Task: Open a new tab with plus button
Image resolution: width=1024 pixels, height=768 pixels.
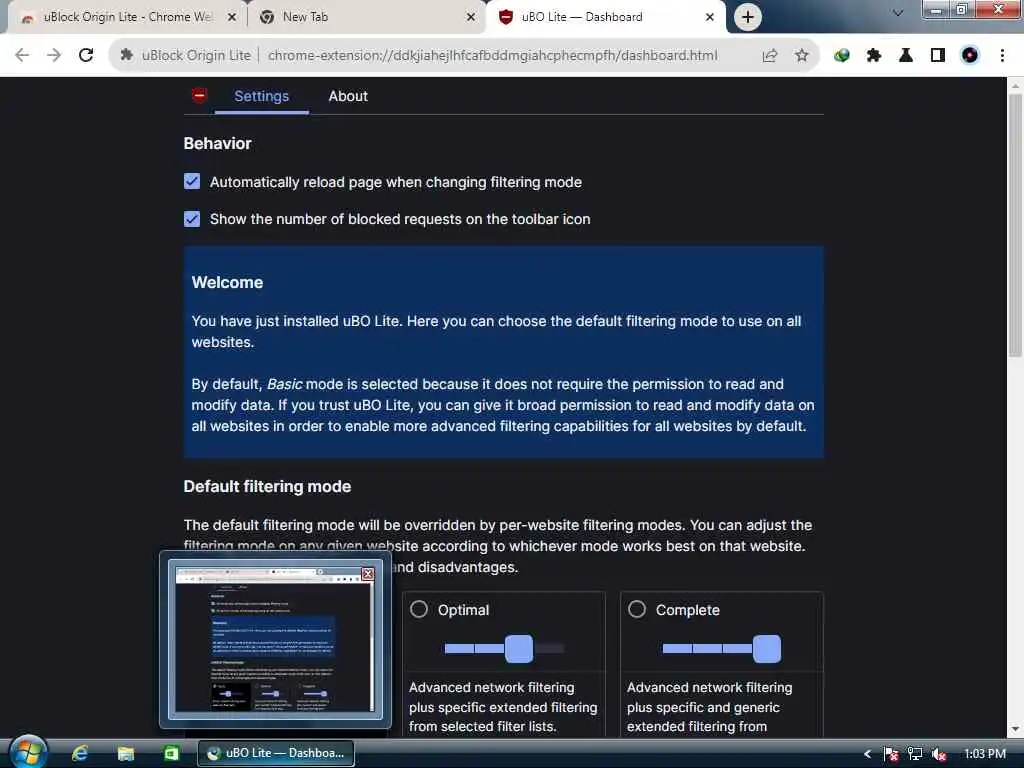Action: (748, 17)
